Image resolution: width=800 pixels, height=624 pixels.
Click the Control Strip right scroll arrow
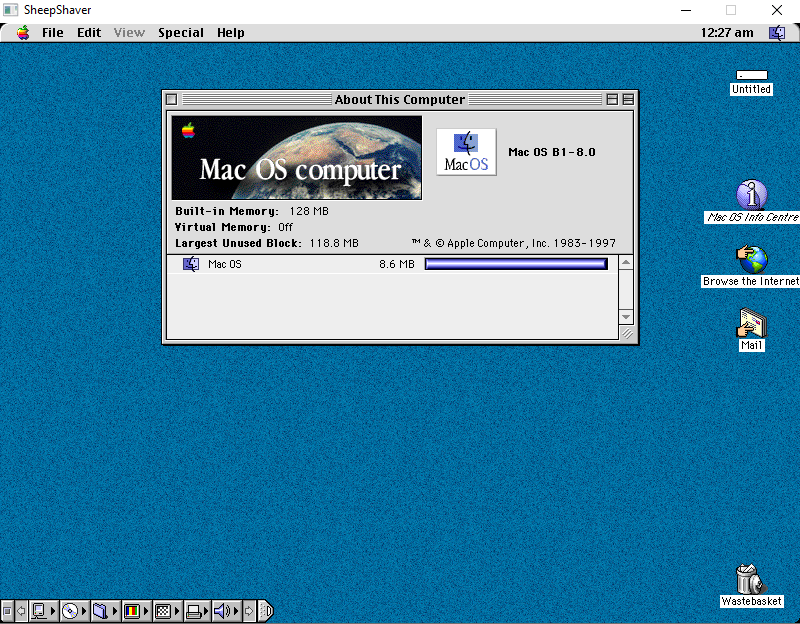coord(249,611)
